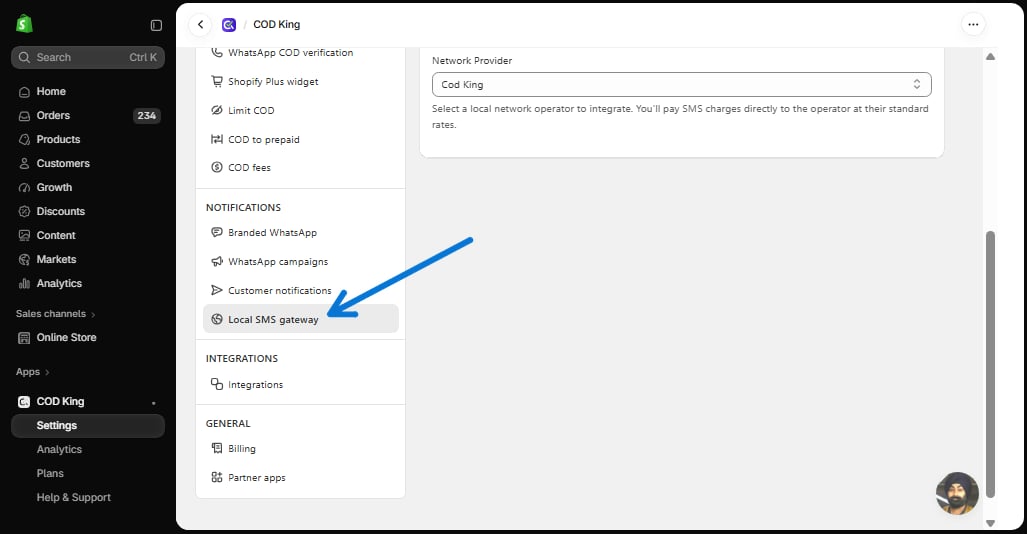
Task: Go to the Content section
Action: pyautogui.click(x=56, y=235)
